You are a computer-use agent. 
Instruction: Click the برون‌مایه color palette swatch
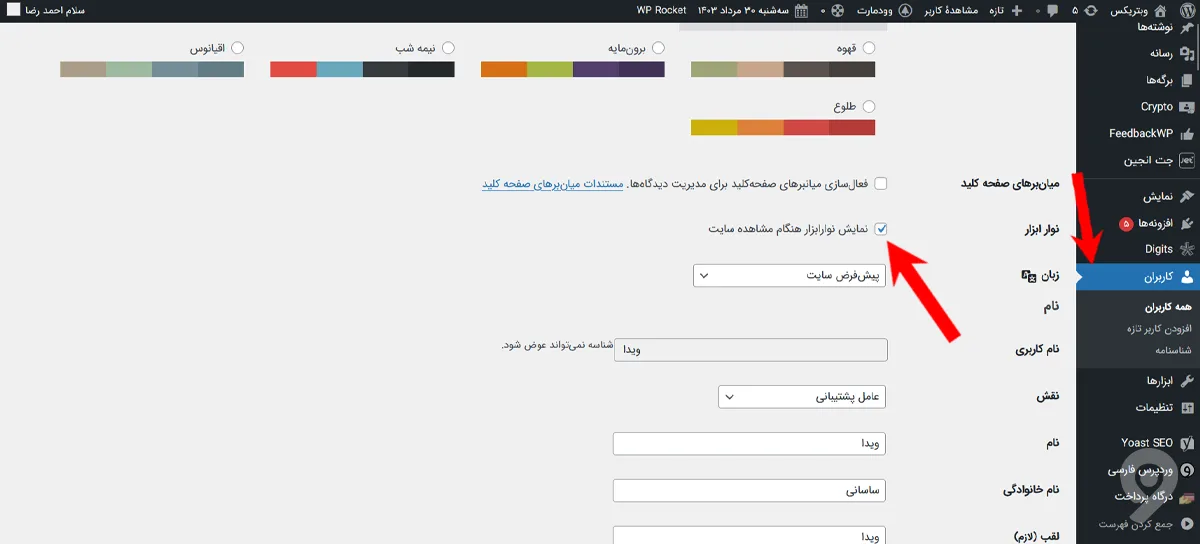(573, 69)
